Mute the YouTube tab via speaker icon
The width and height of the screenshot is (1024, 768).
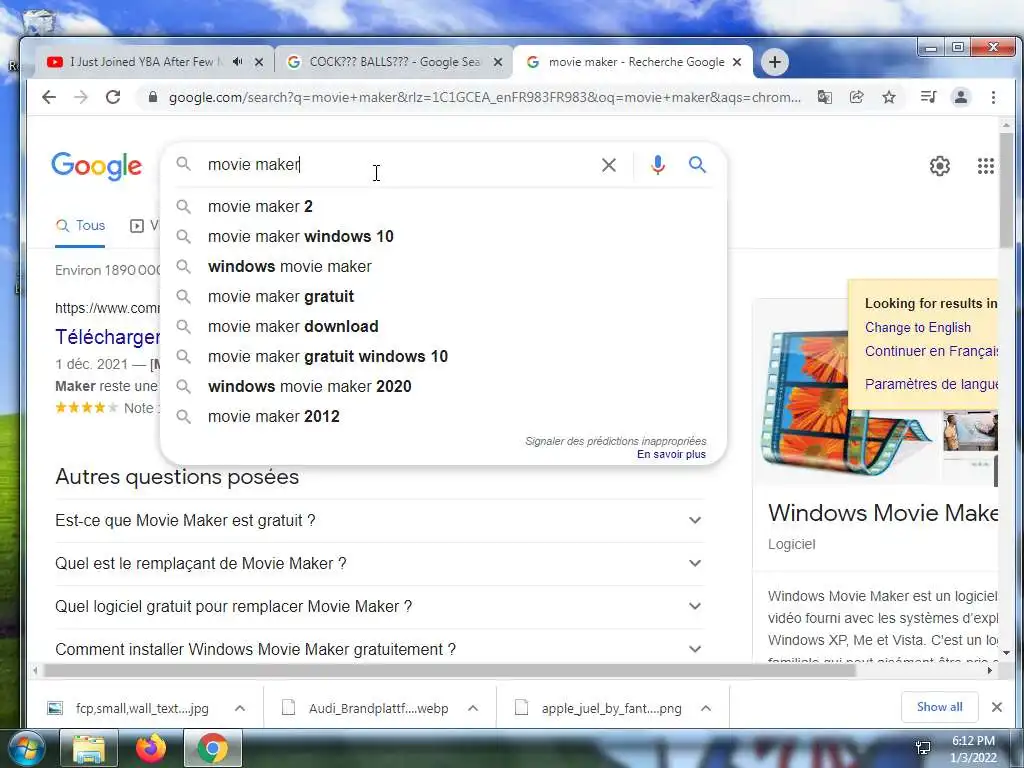coord(238,61)
